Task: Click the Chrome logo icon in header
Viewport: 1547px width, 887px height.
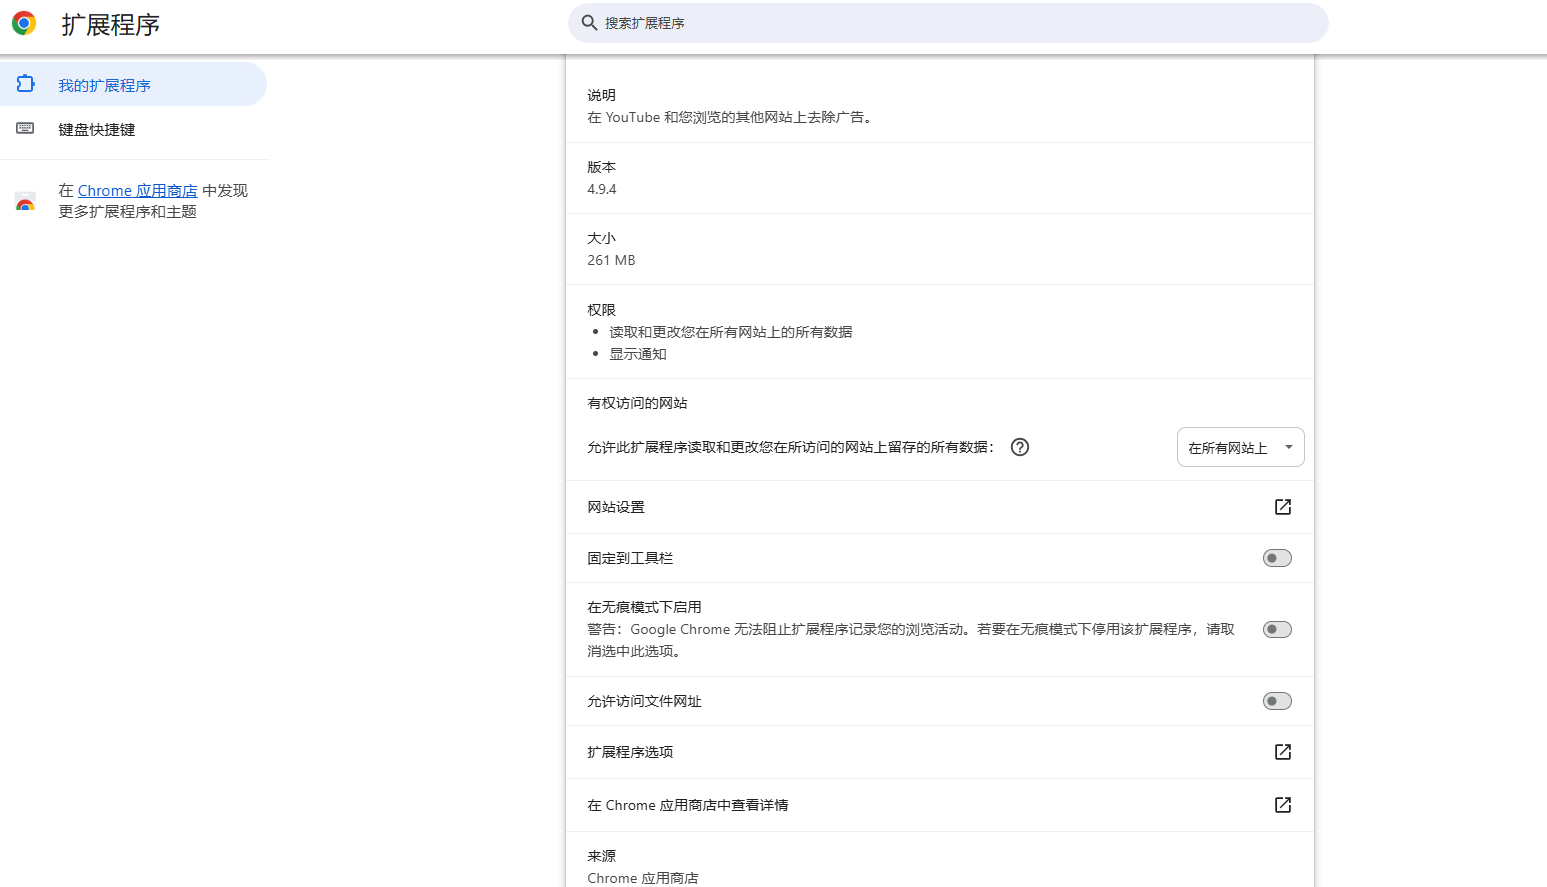Action: (x=24, y=24)
